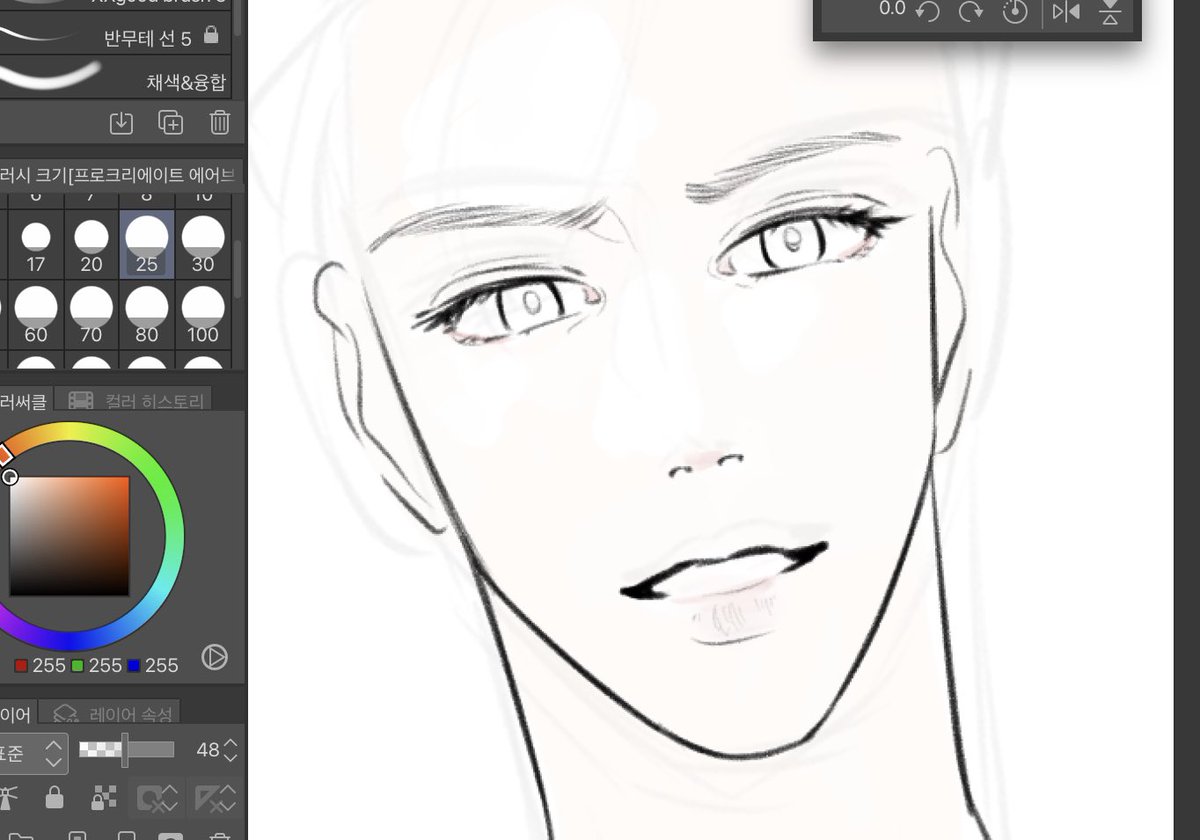Choose brush size 30
This screenshot has height=840, width=1200.
point(203,245)
